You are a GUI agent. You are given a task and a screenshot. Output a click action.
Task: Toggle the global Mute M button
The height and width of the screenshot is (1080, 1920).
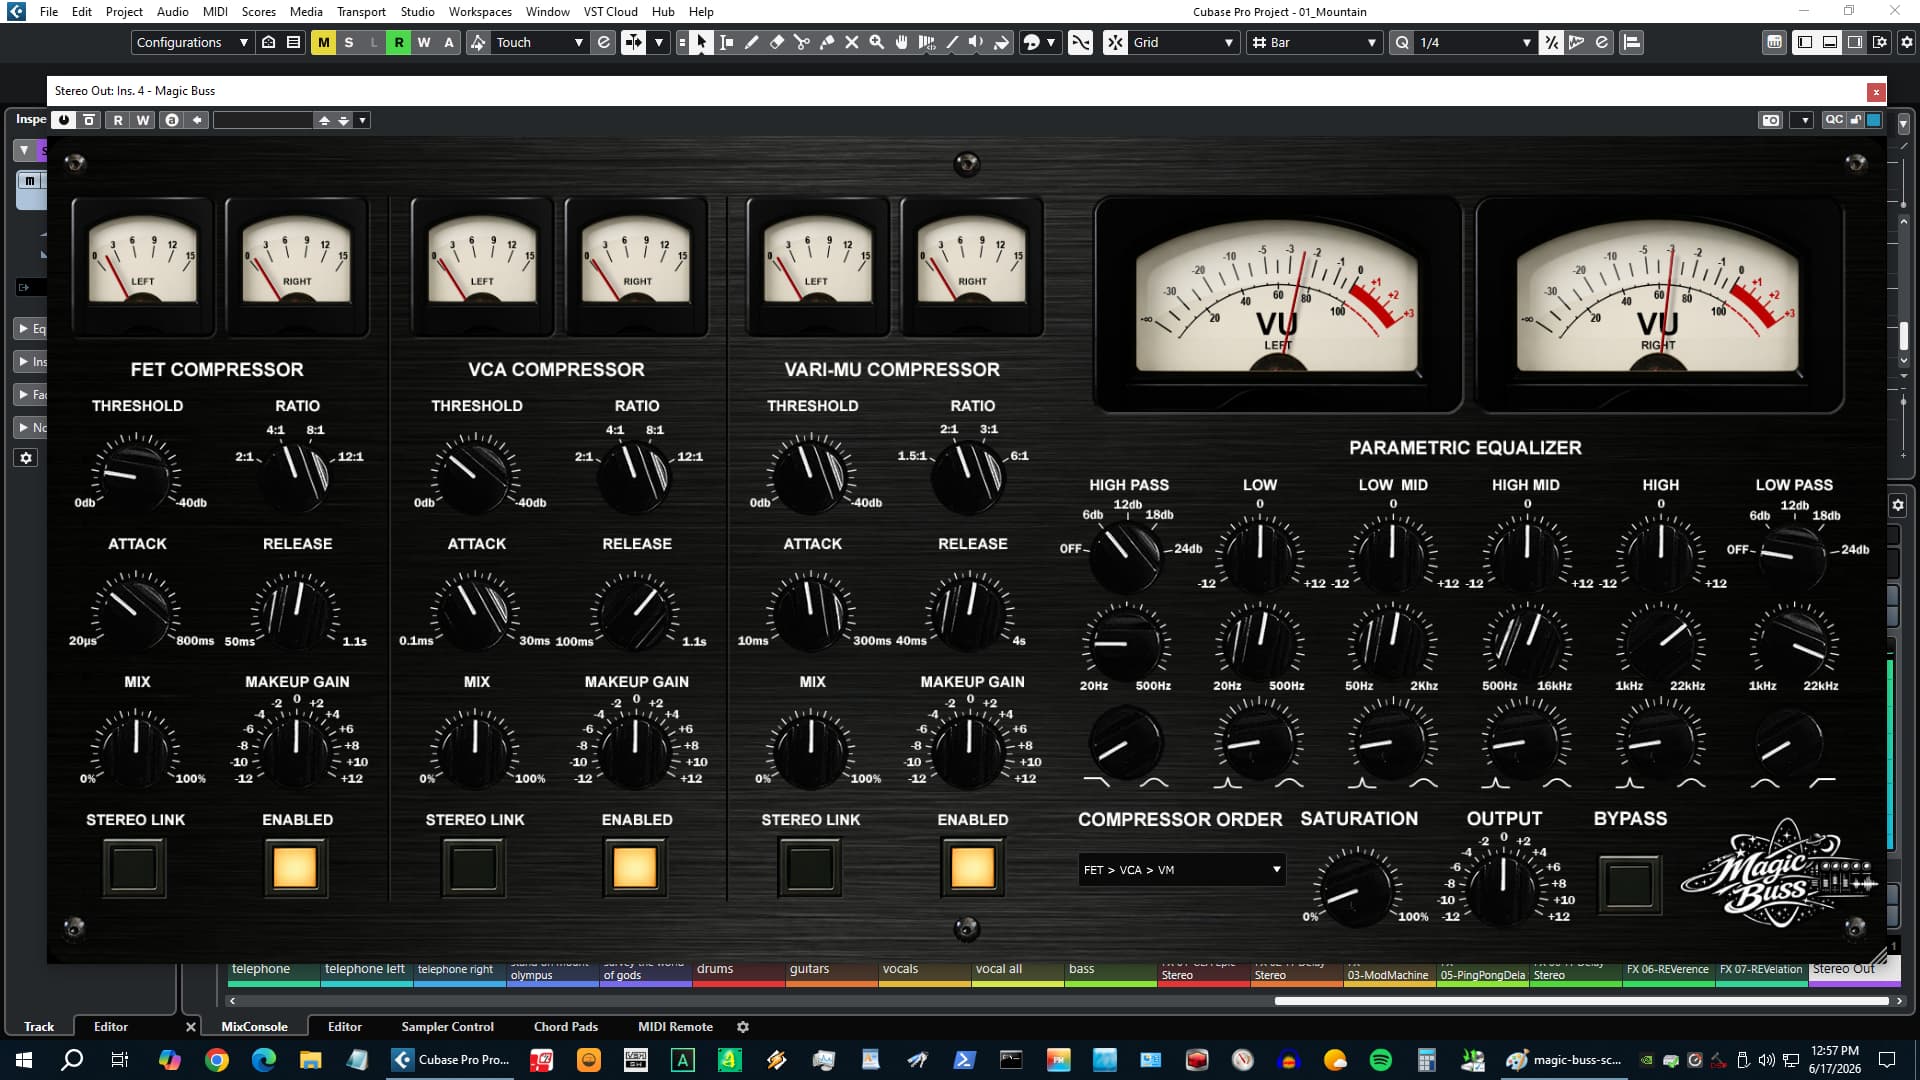click(323, 42)
